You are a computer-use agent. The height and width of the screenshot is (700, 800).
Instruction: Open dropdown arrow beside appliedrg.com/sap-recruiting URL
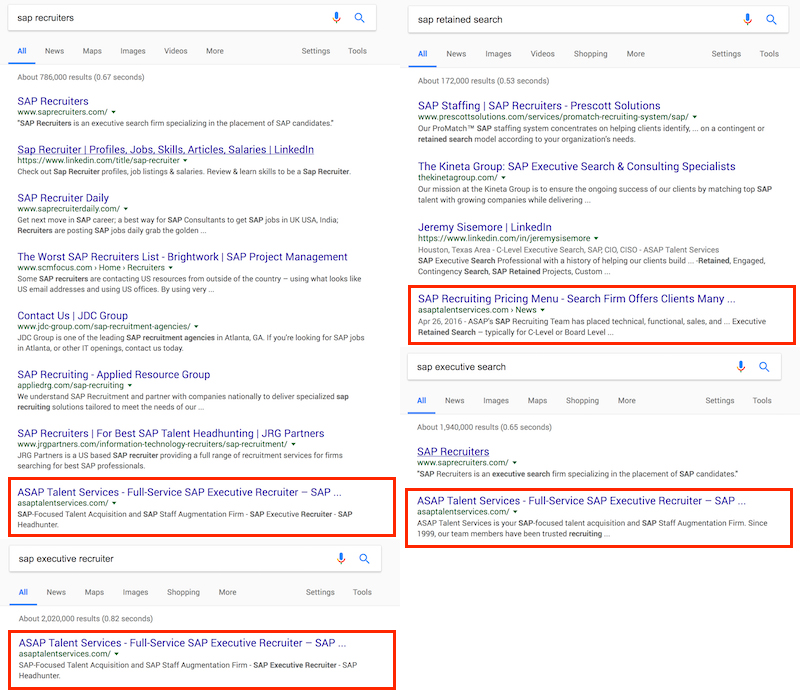pyautogui.click(x=130, y=386)
